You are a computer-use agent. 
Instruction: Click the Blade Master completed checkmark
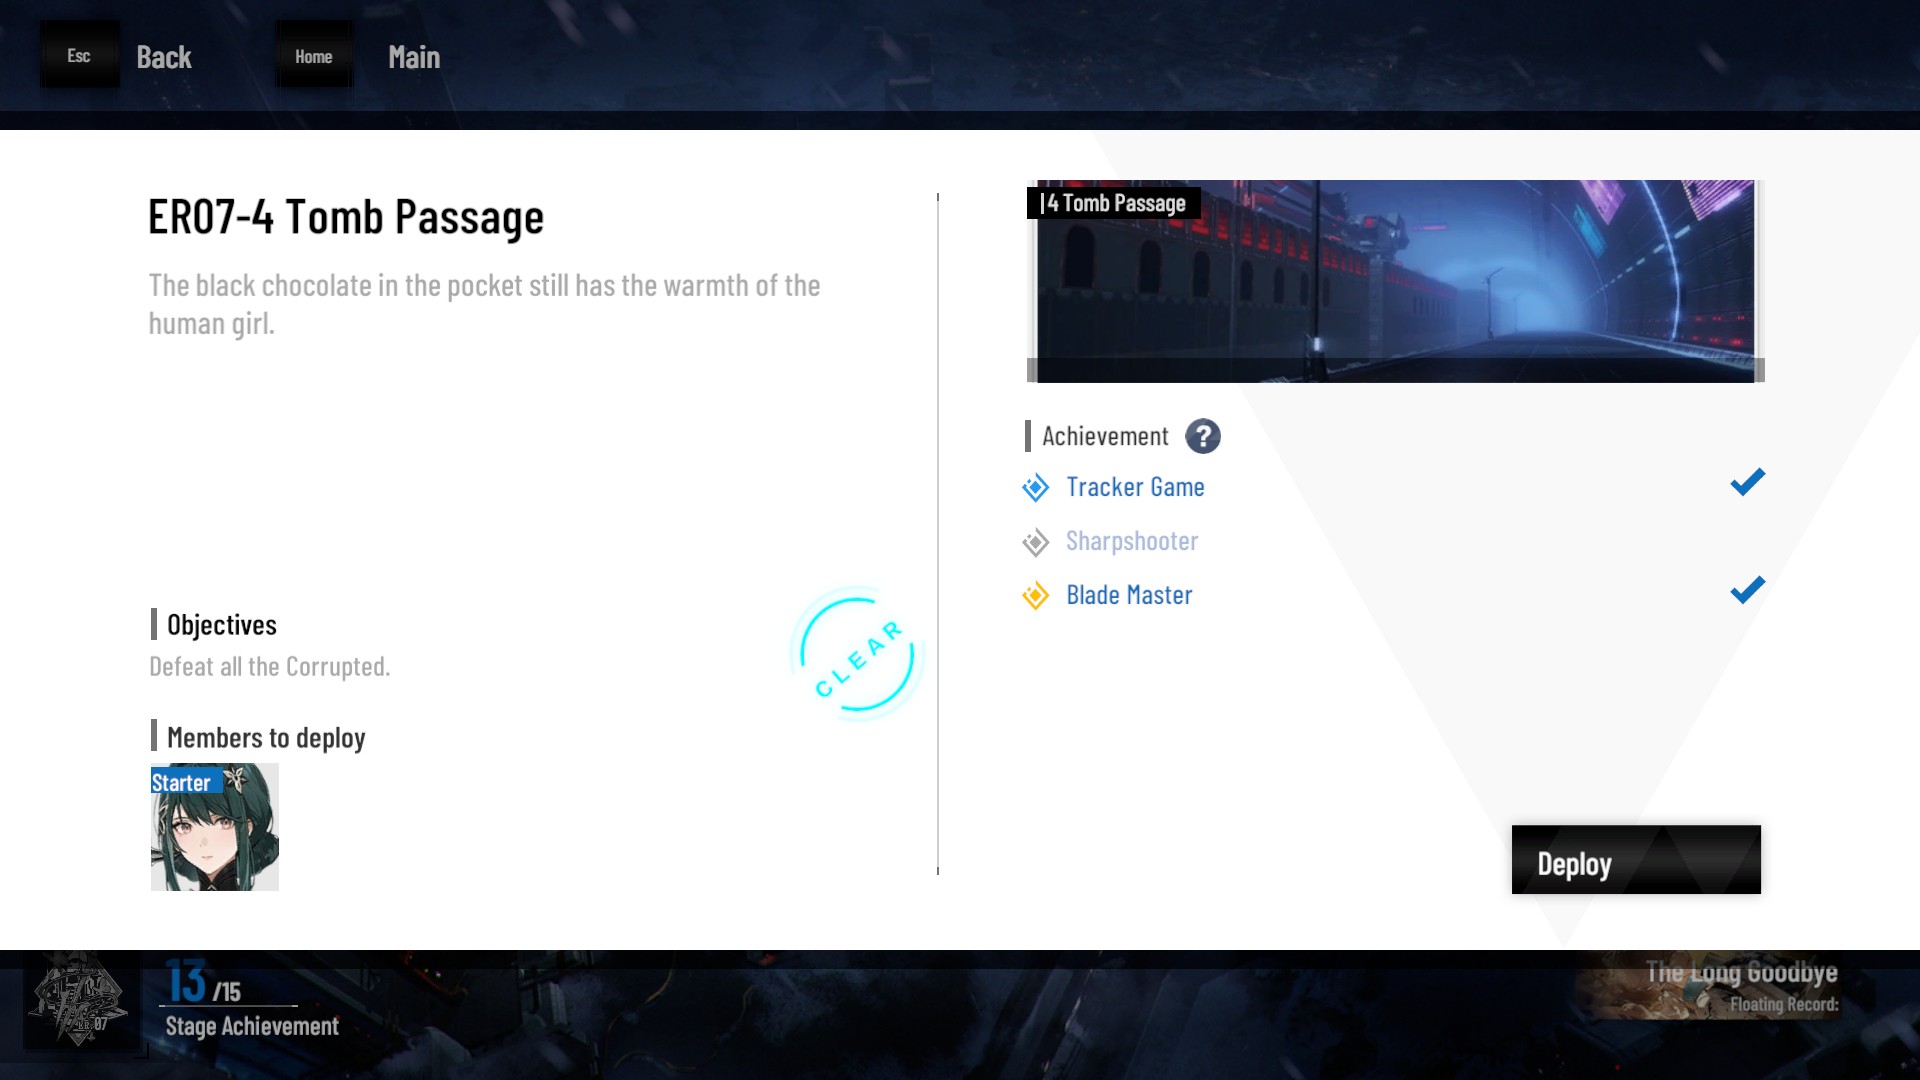tap(1747, 591)
